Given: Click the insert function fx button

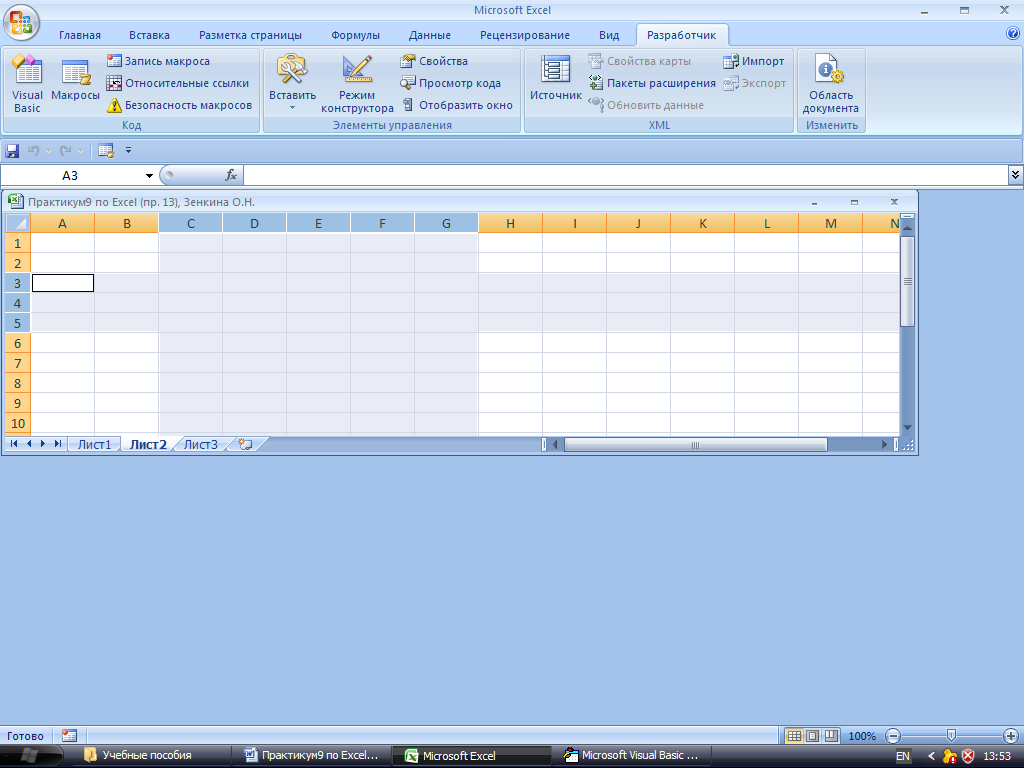Looking at the screenshot, I should pos(231,175).
